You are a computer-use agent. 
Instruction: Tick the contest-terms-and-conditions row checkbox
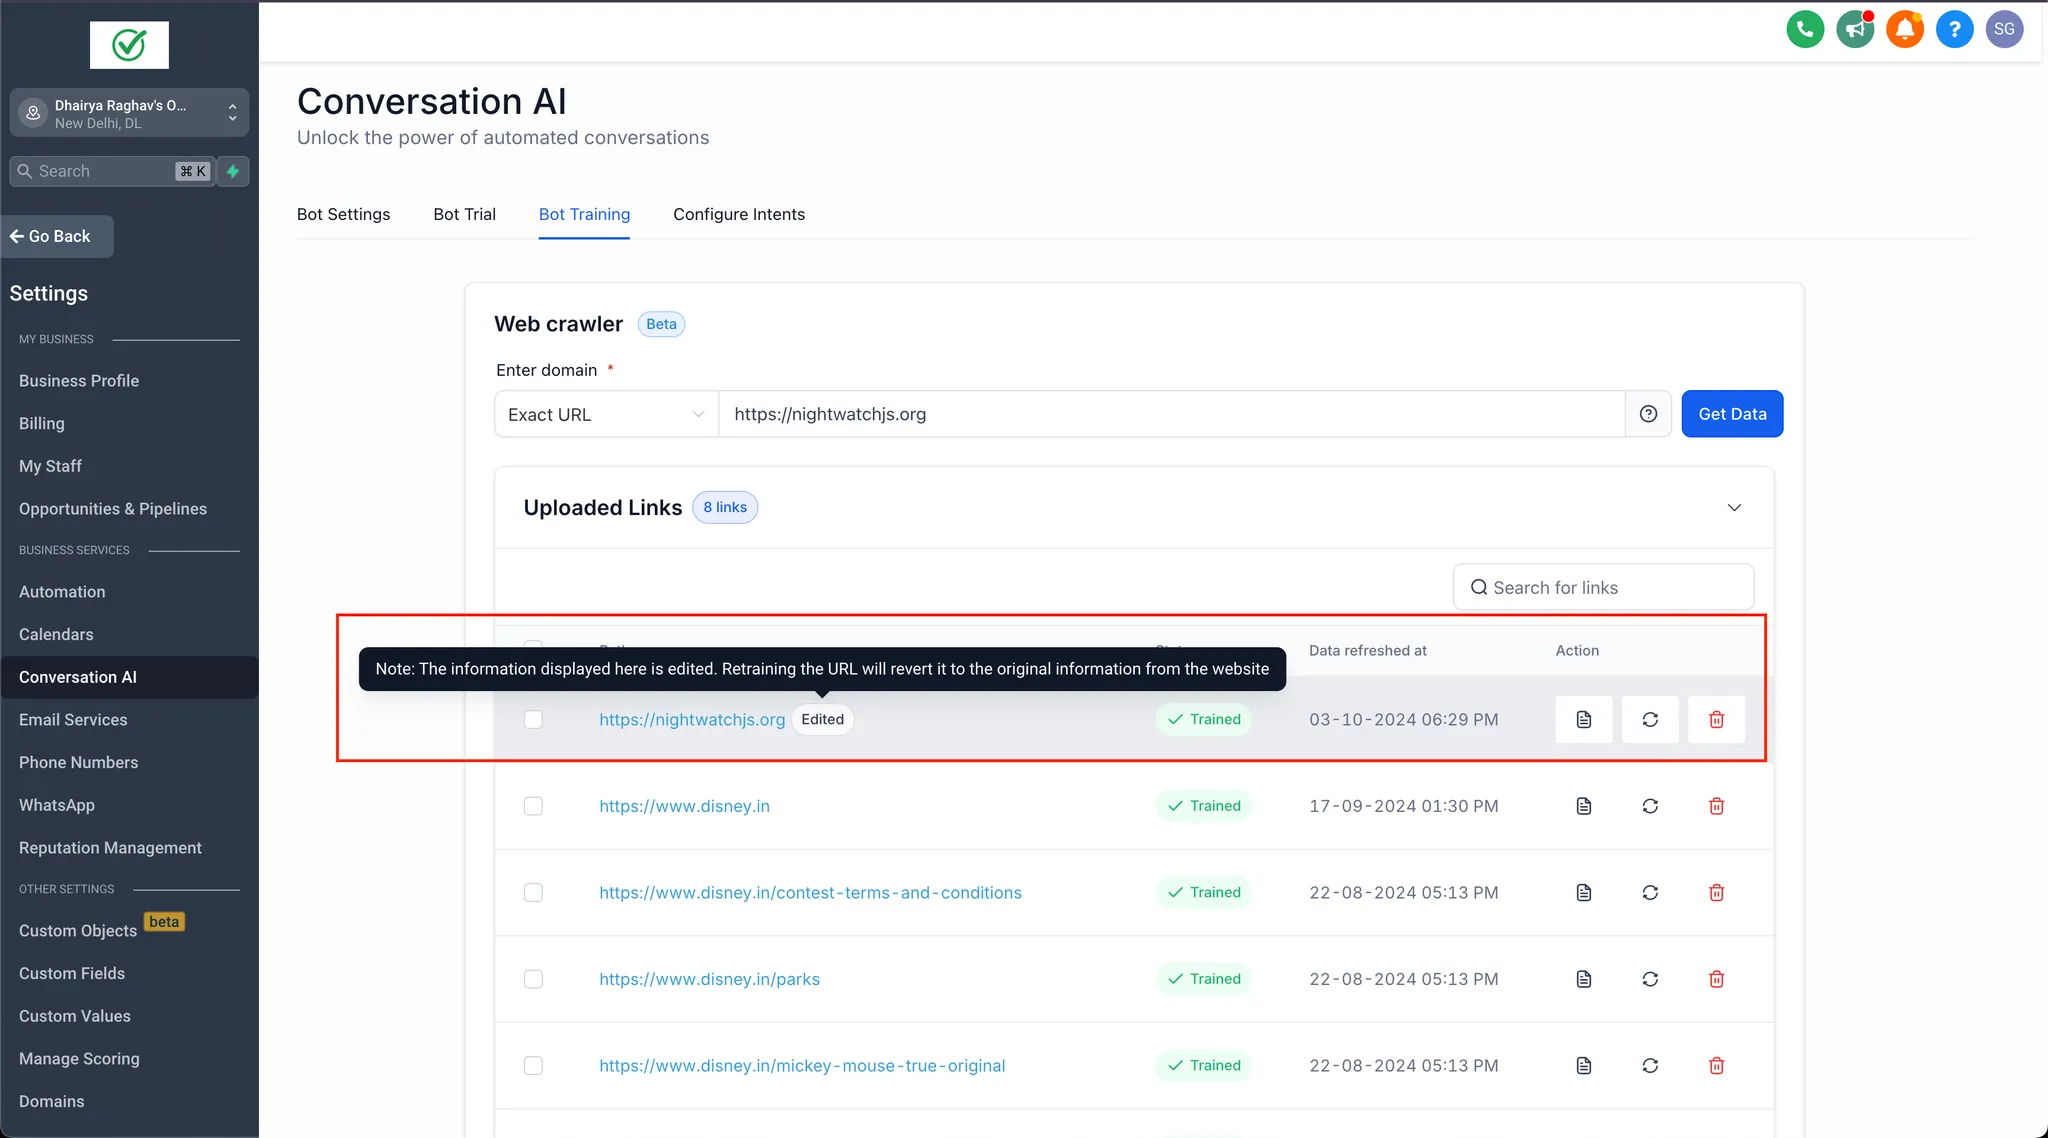(533, 892)
